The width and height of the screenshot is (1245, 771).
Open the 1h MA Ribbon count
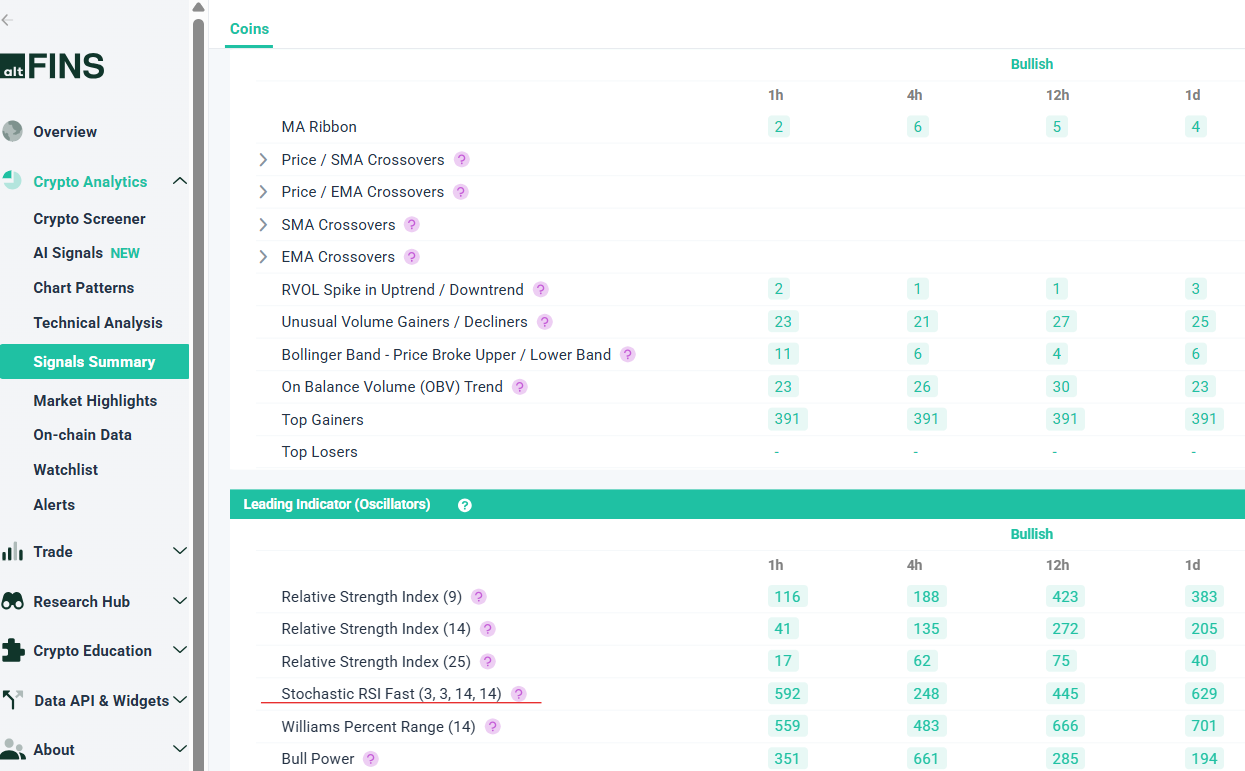[778, 127]
